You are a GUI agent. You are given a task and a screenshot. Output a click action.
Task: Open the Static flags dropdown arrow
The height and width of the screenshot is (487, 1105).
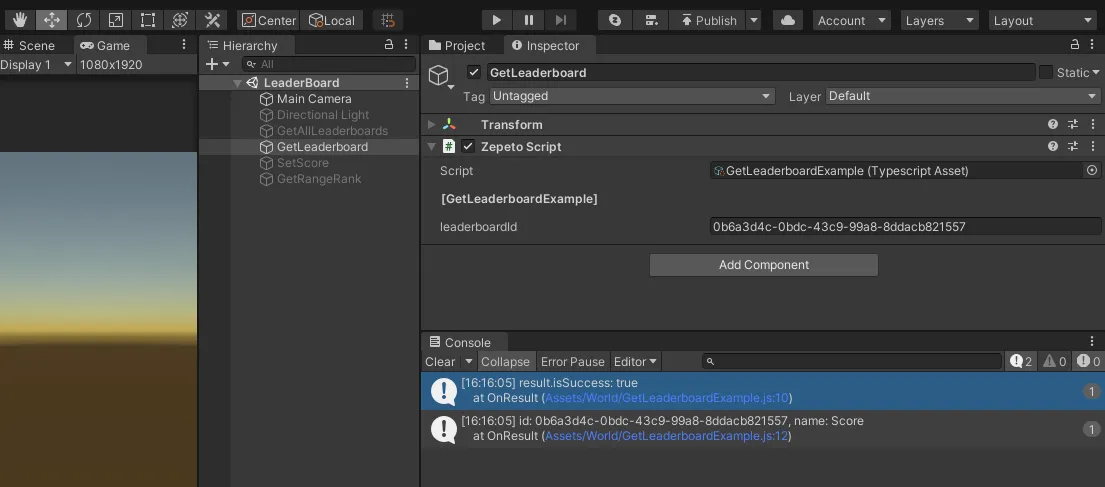(1097, 73)
